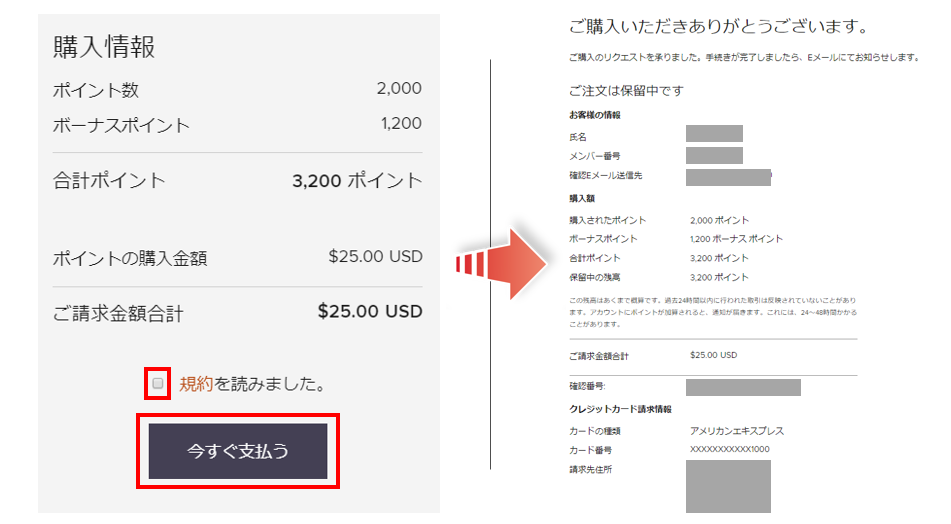Click the grayed-out メンバー番号 field
The width and height of the screenshot is (951, 524).
(x=714, y=155)
